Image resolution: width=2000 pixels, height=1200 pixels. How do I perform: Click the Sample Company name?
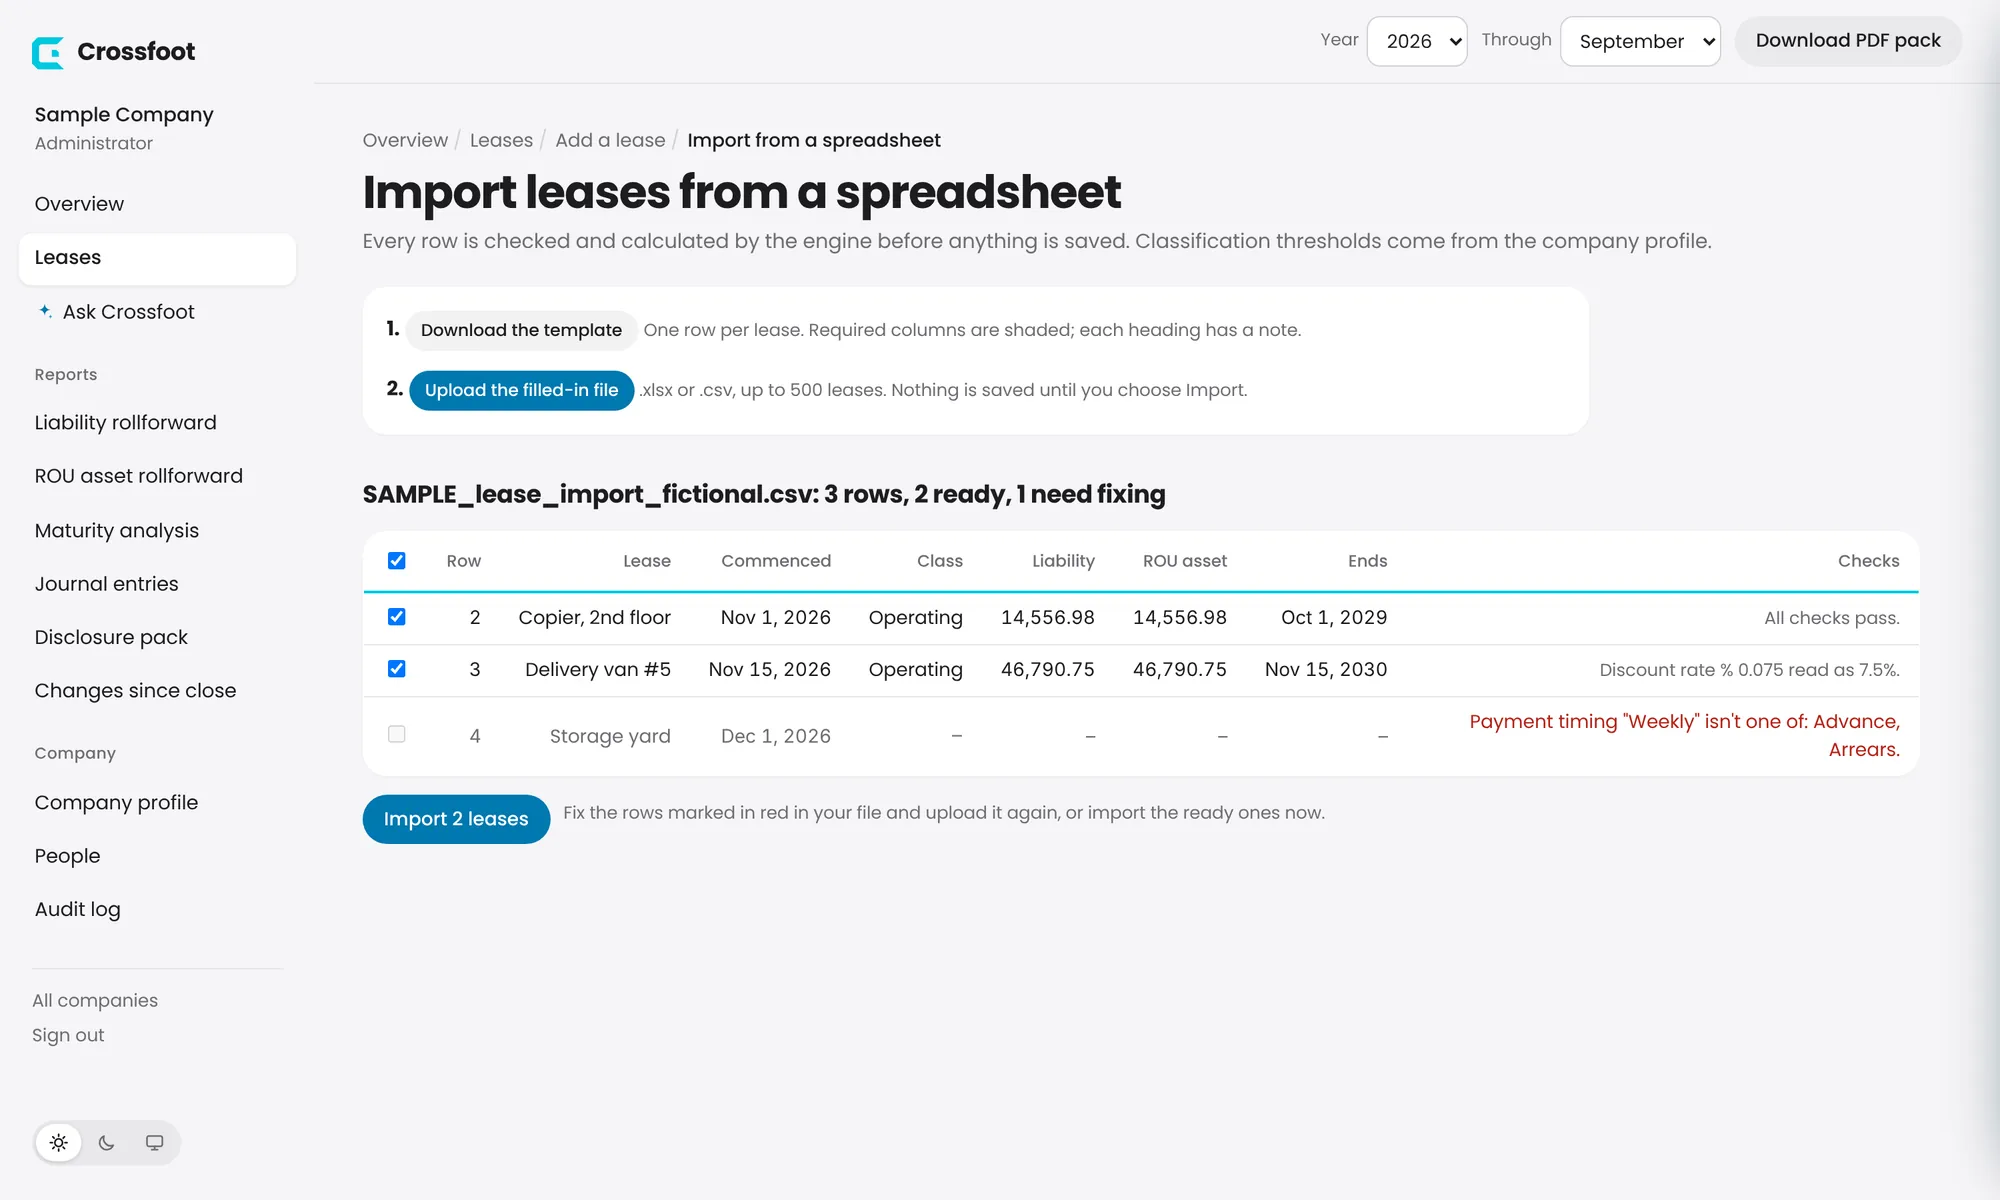tap(124, 115)
